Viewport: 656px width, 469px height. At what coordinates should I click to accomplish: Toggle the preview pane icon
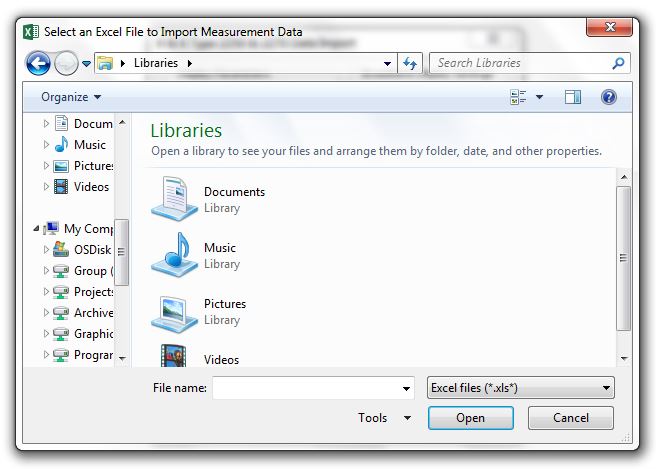tap(572, 97)
